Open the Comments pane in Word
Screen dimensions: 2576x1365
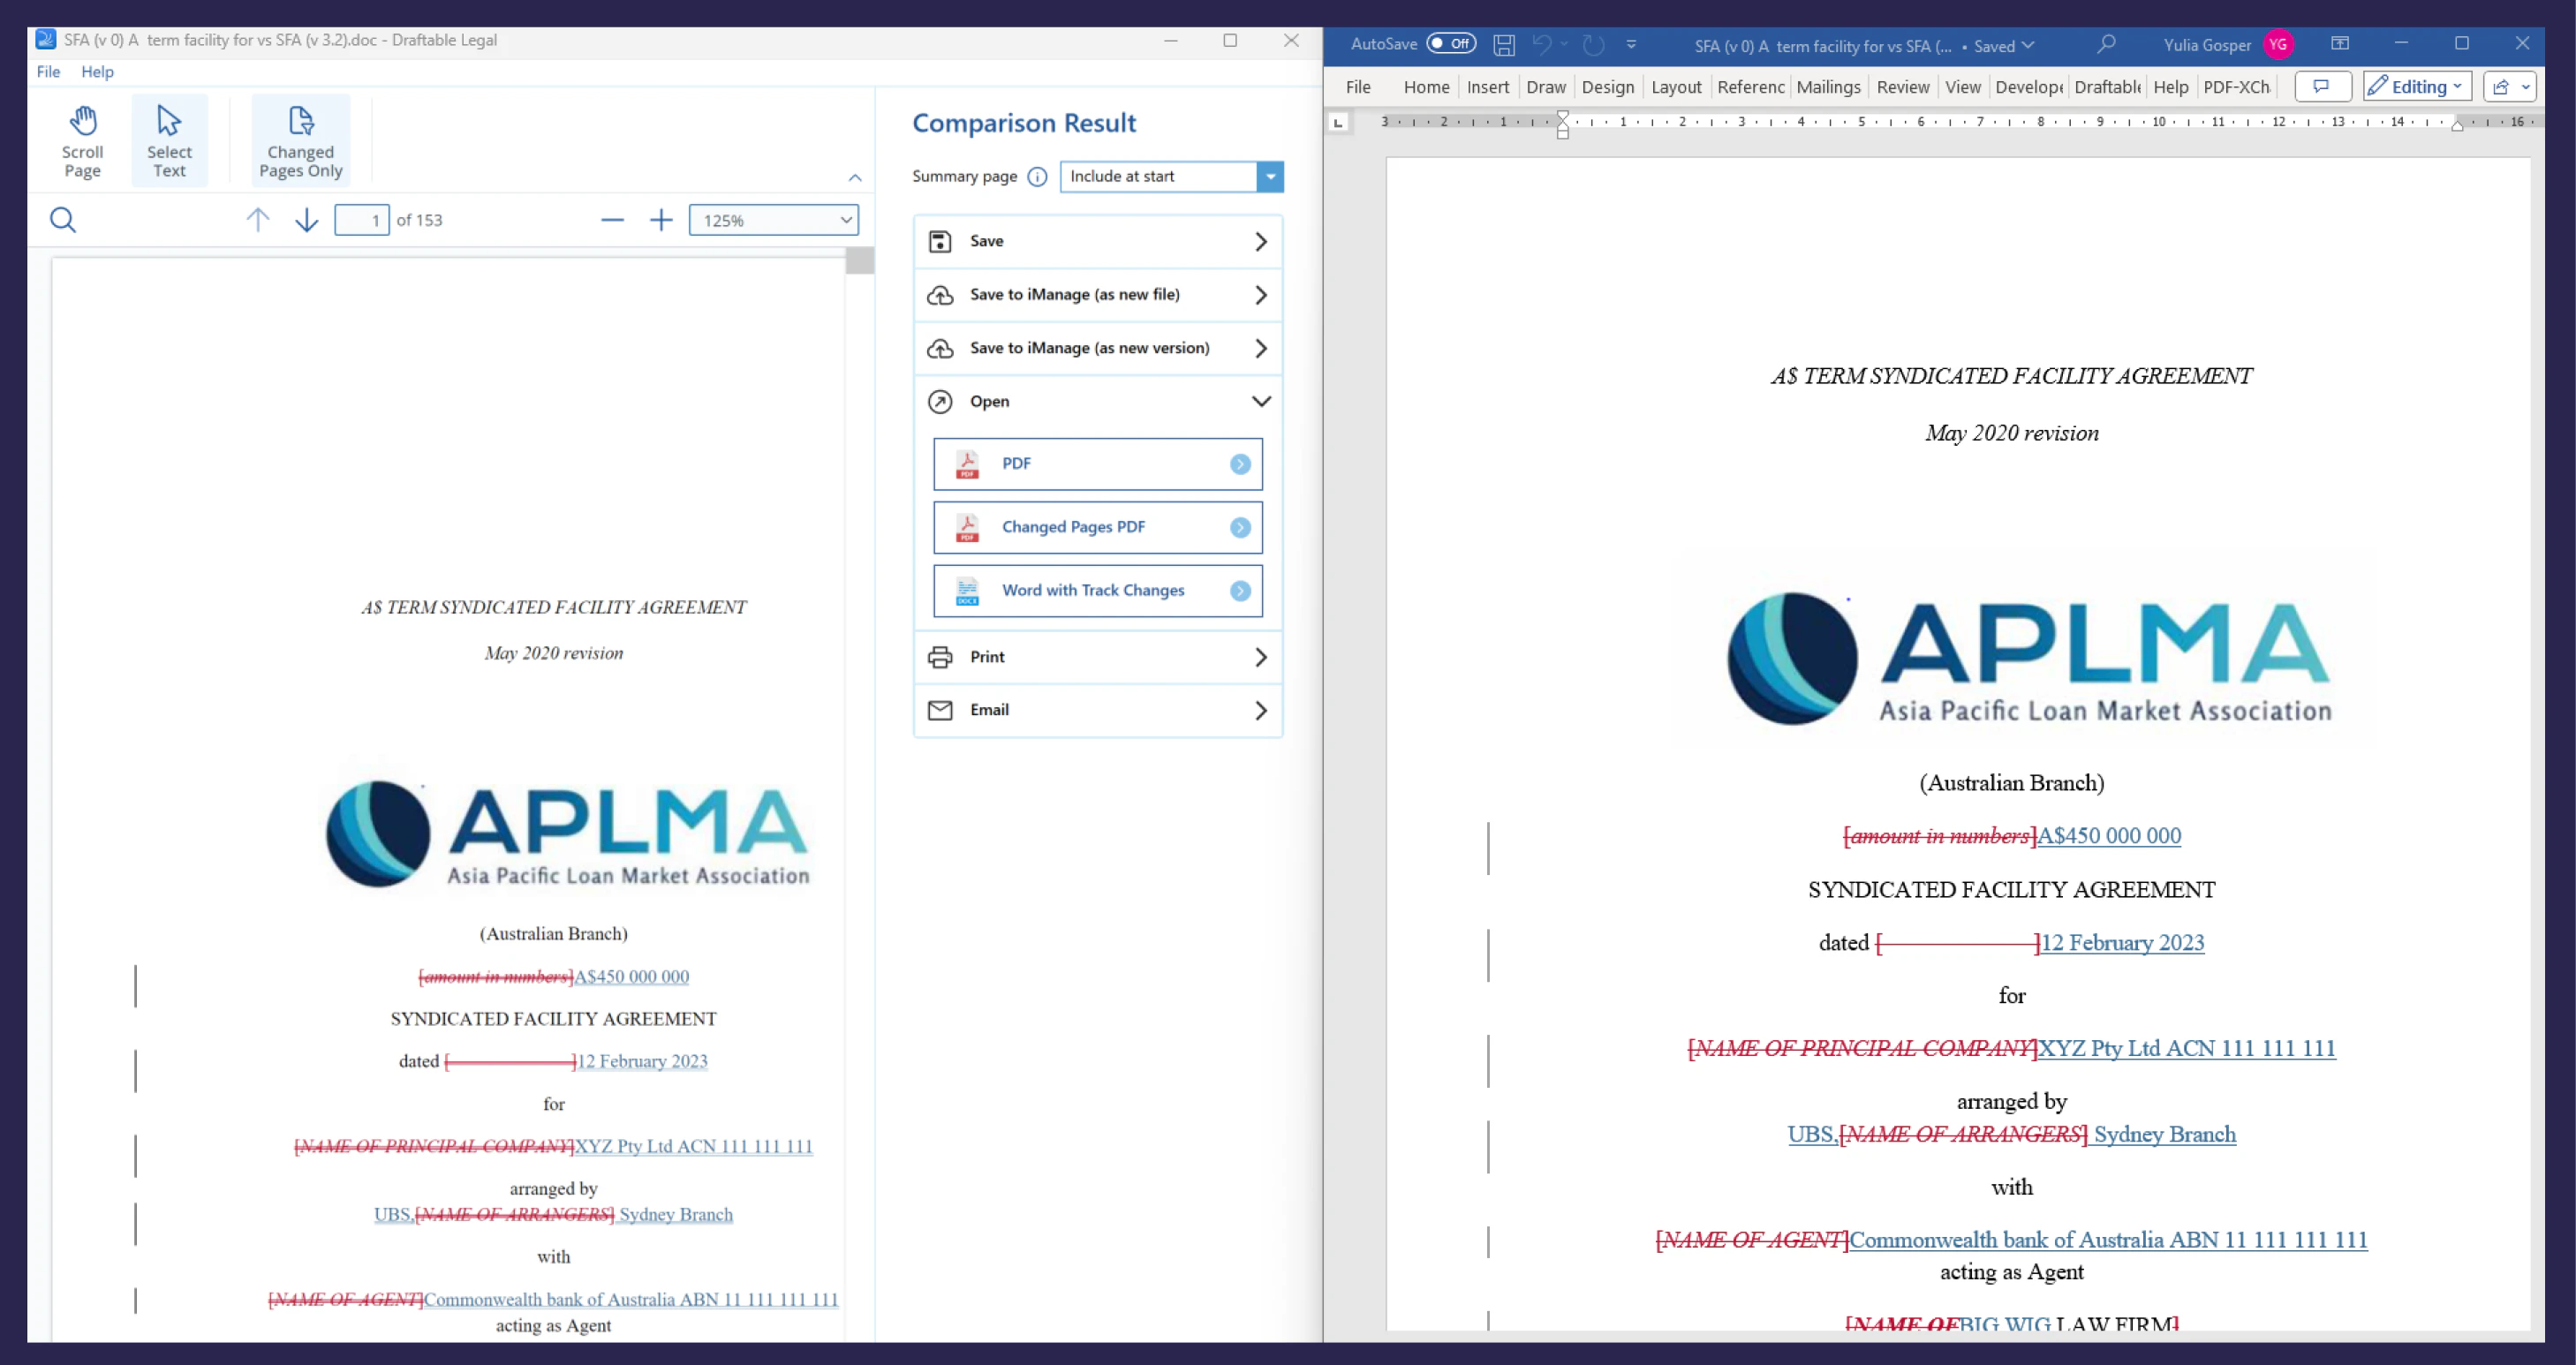(2322, 86)
